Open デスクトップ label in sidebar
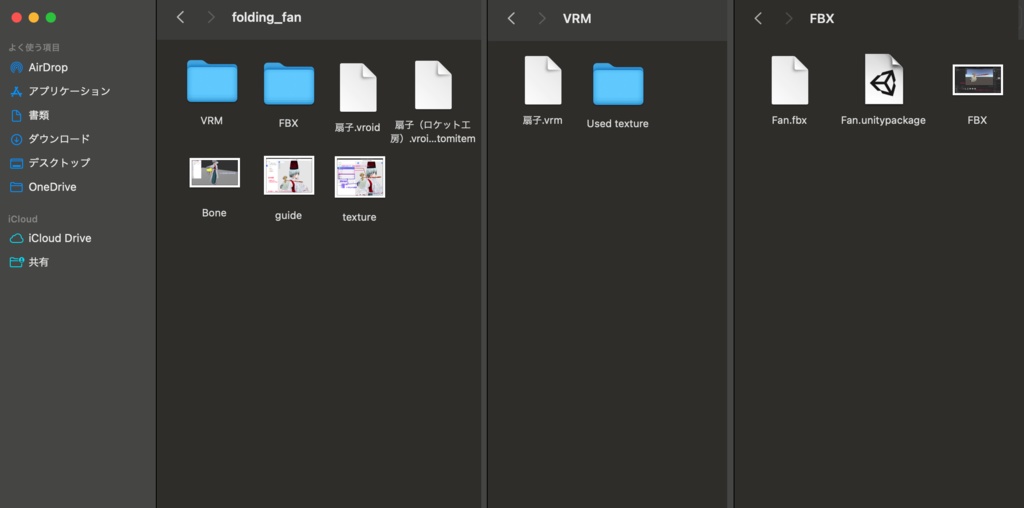The image size is (1024, 508). (x=59, y=163)
